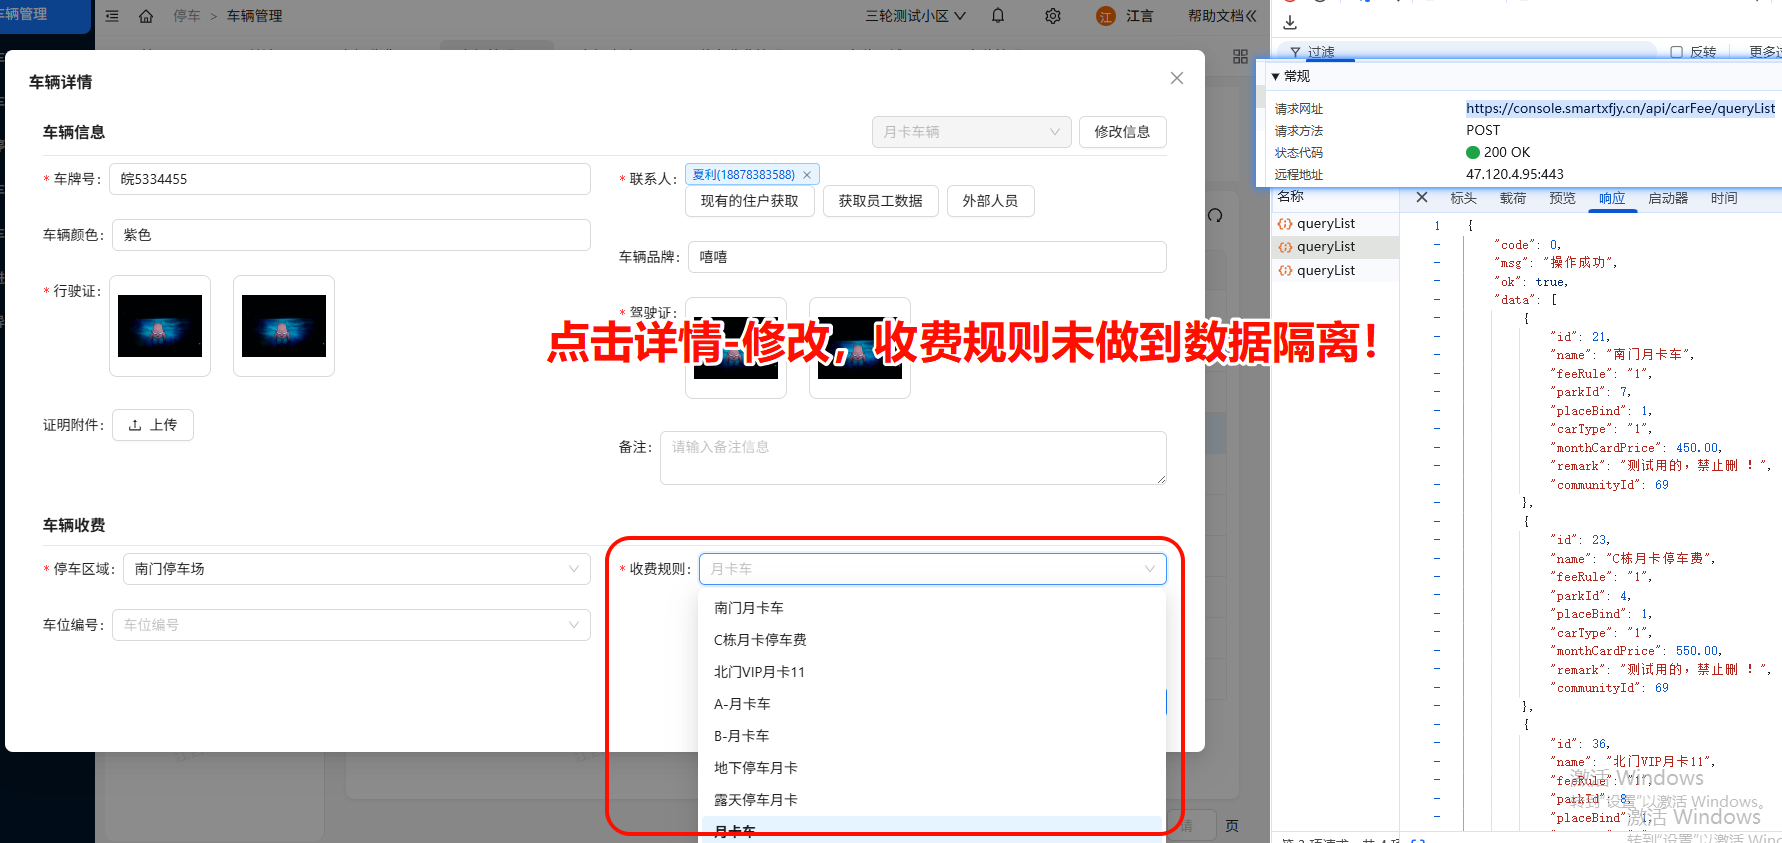Select the third queryList request
1782x843 pixels.
point(1335,271)
